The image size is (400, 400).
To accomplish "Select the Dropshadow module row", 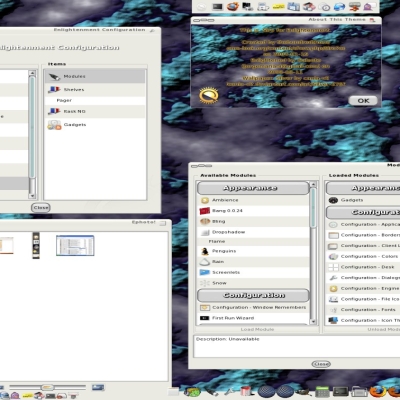I will click(x=253, y=232).
